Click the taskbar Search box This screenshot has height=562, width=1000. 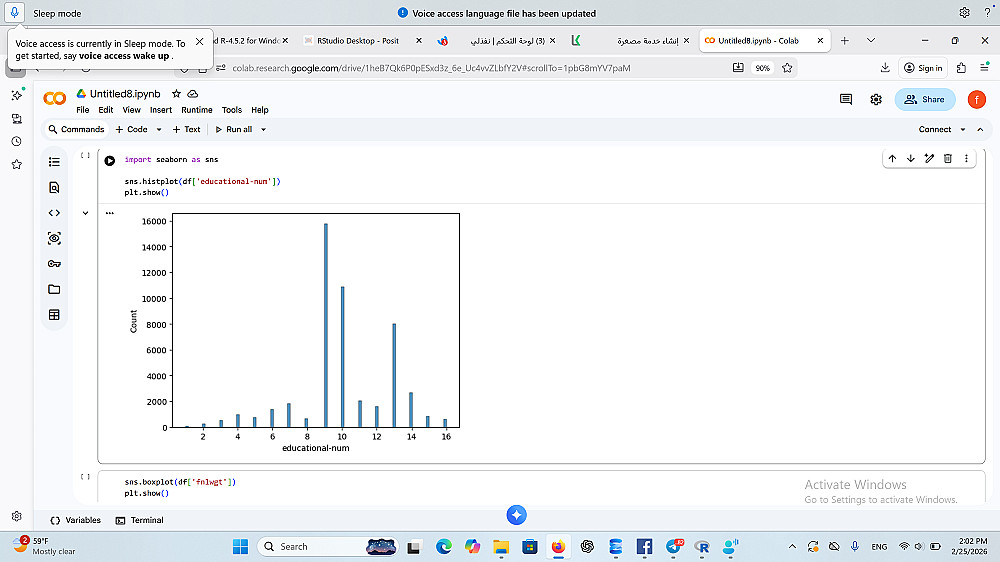pyautogui.click(x=327, y=547)
